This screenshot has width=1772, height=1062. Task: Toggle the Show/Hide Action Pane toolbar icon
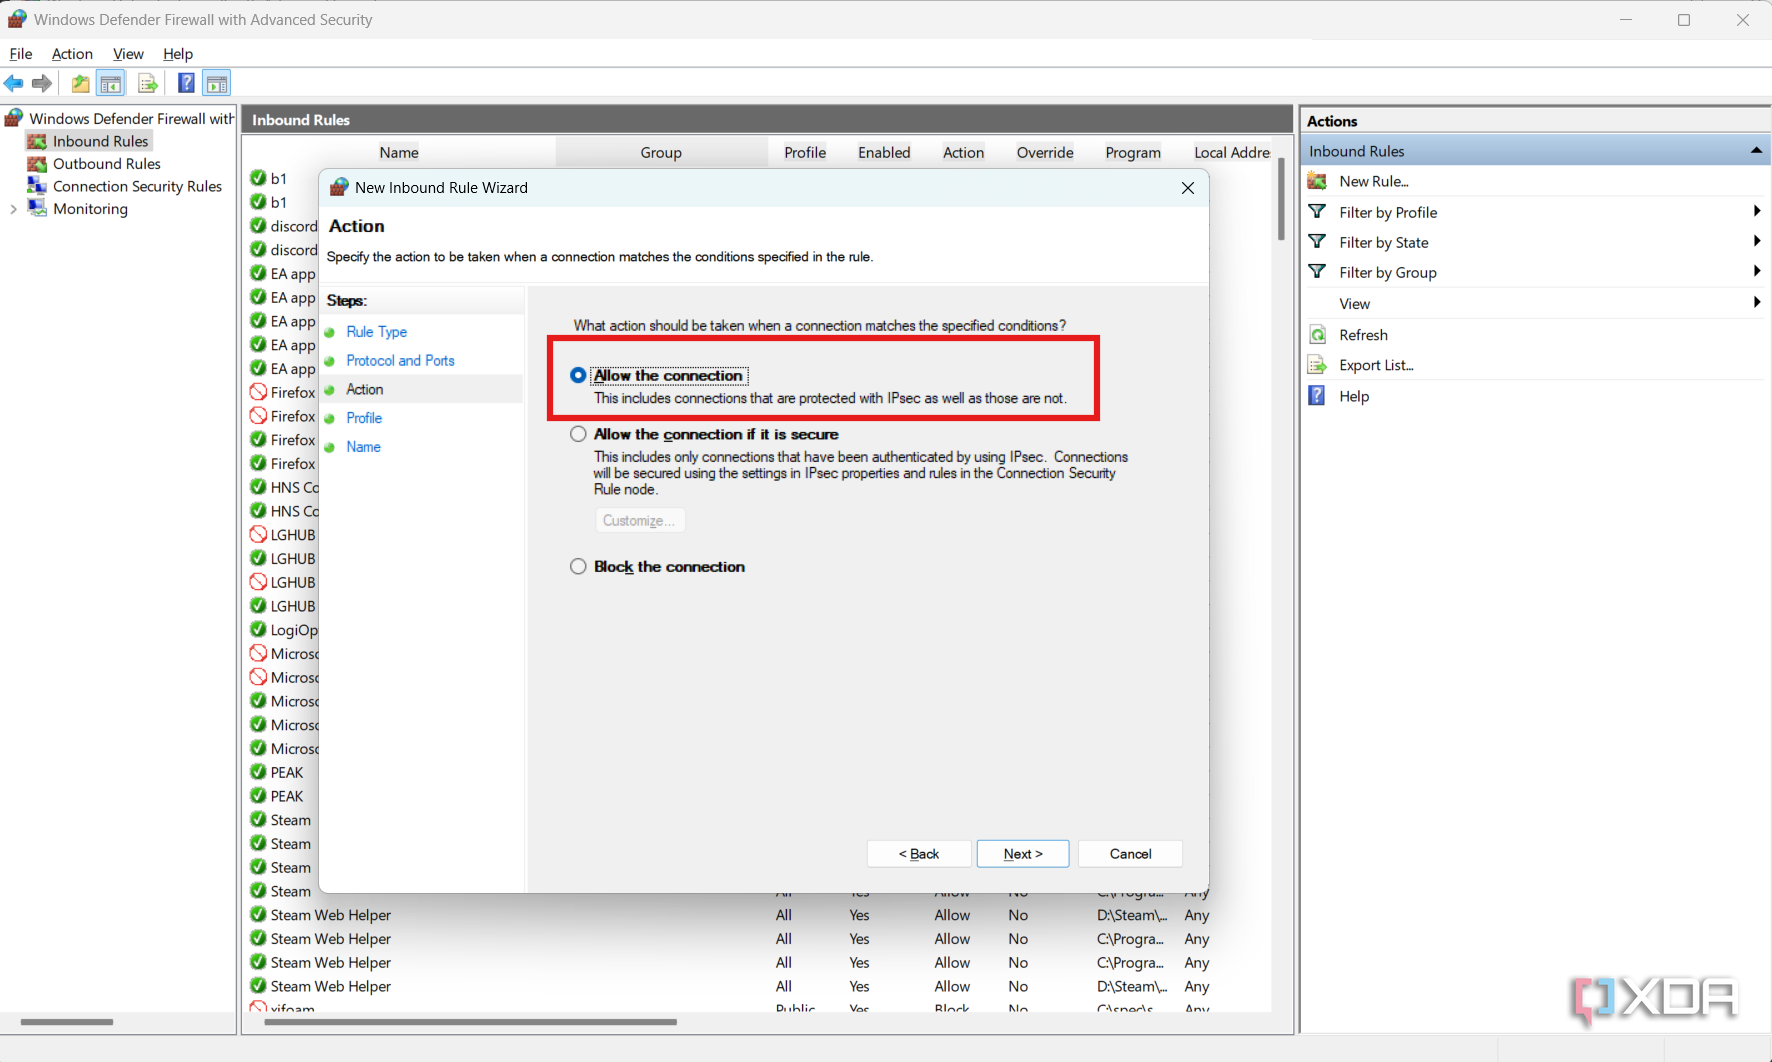click(217, 83)
